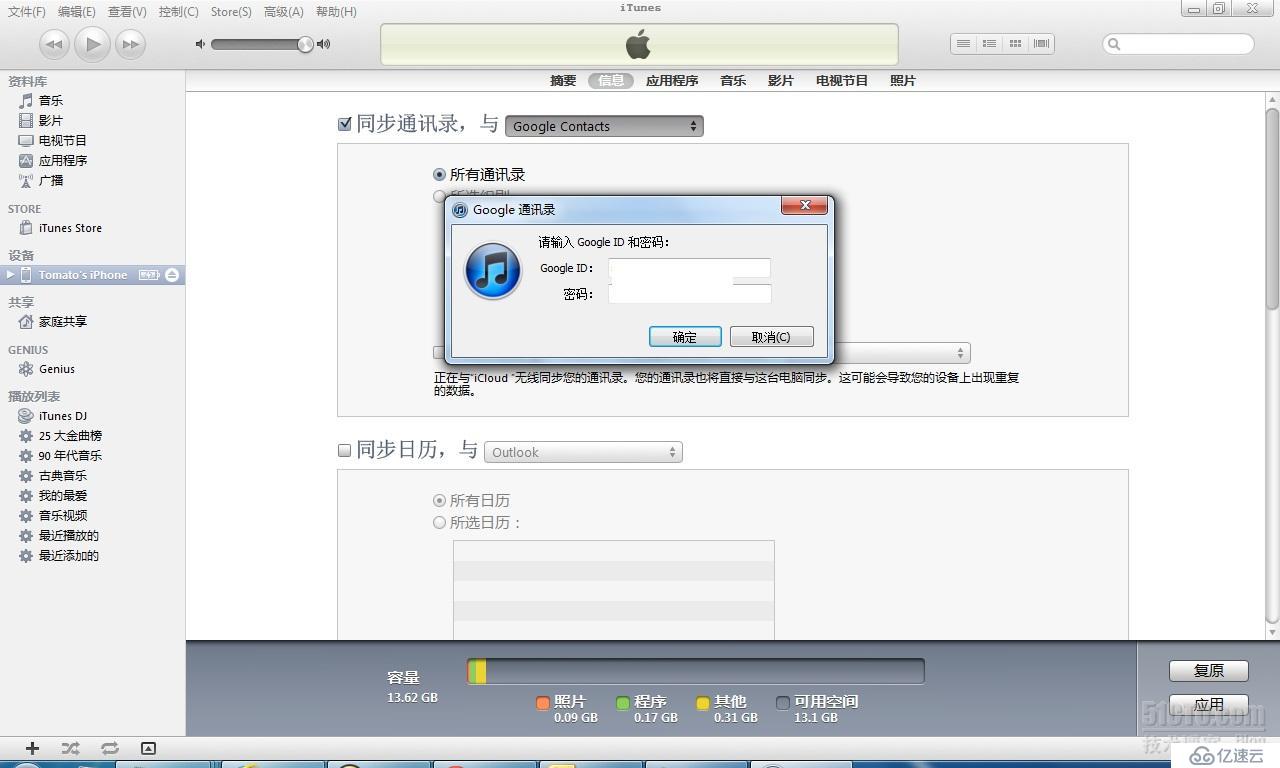Switch to 电视节目 tab
This screenshot has height=768, width=1280.
[x=842, y=81]
